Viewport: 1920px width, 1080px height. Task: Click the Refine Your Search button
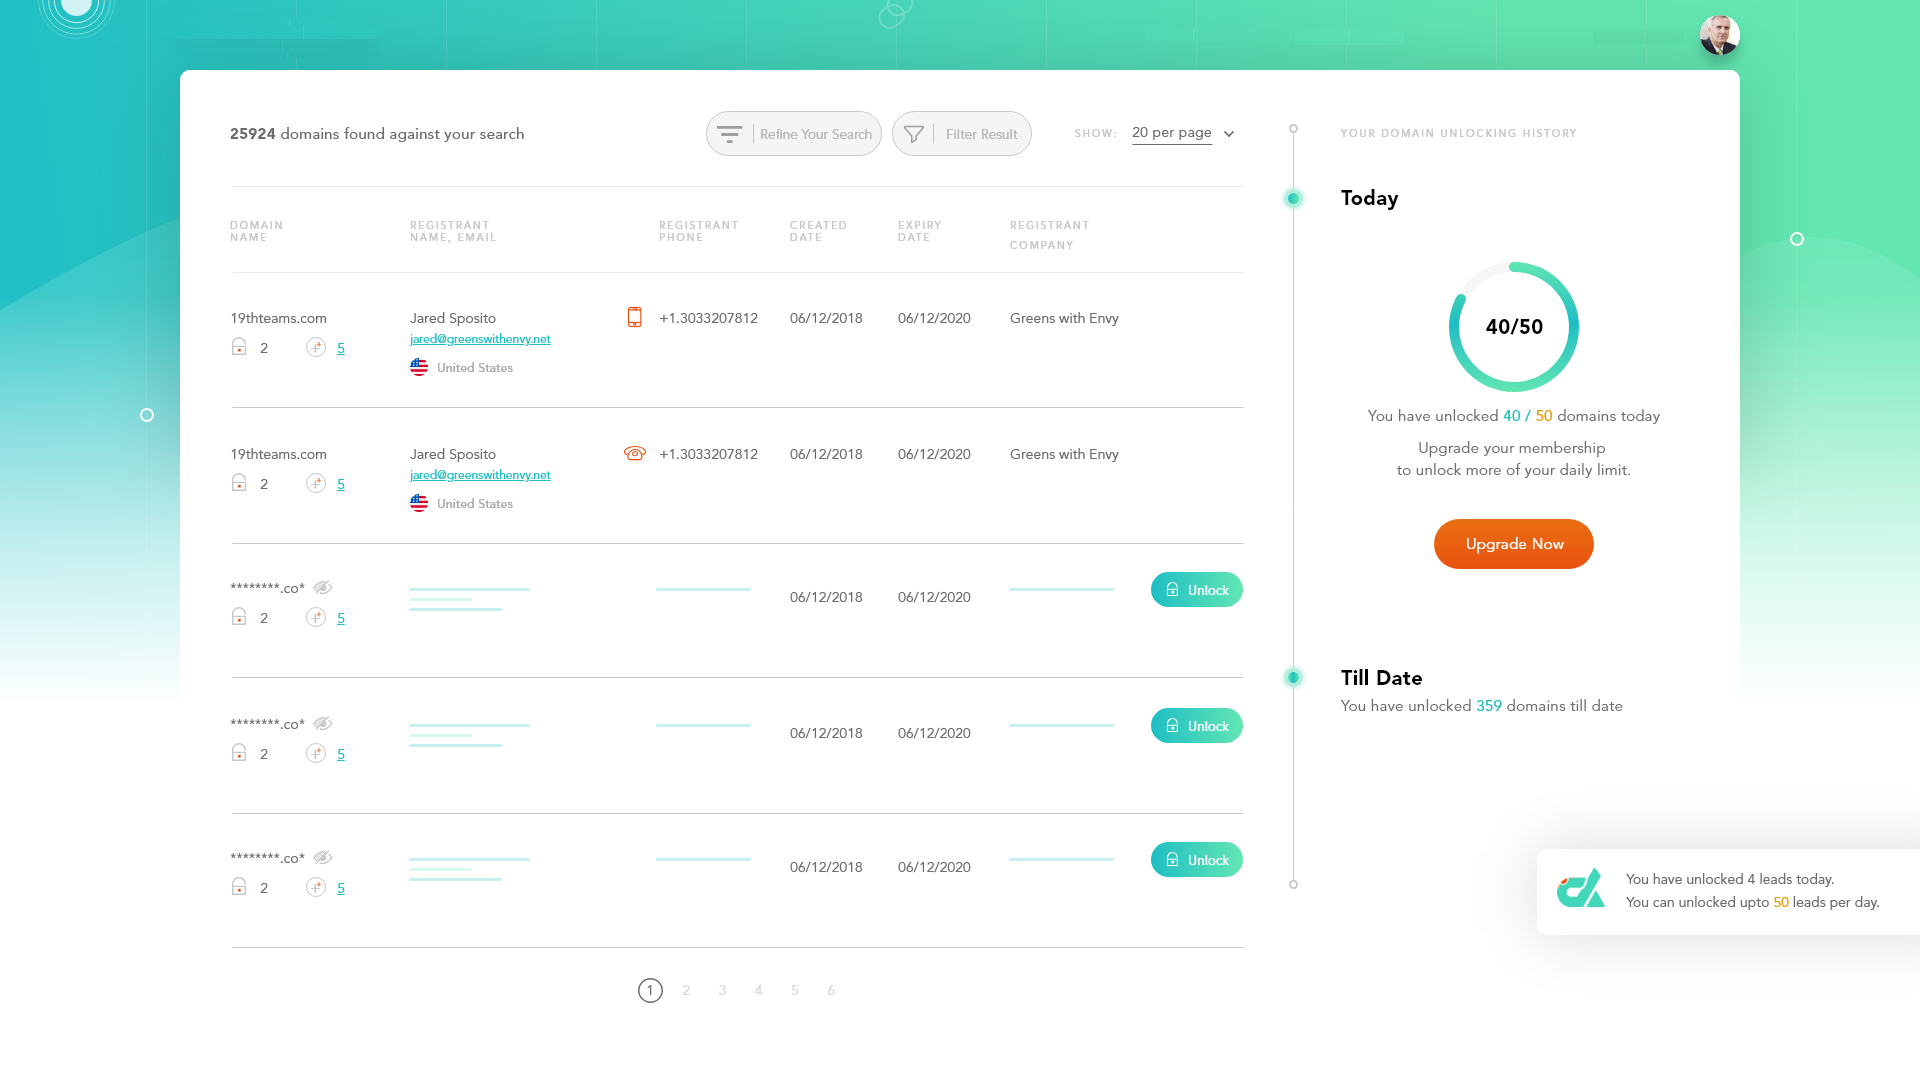pyautogui.click(x=794, y=133)
